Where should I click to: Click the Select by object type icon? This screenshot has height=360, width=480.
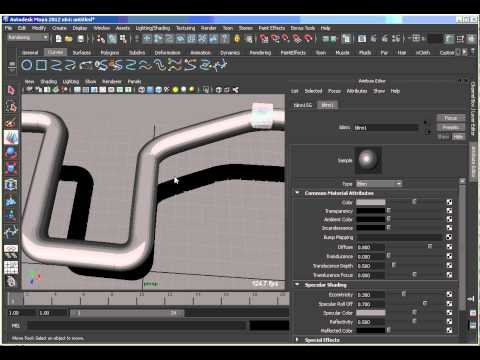click(x=112, y=39)
